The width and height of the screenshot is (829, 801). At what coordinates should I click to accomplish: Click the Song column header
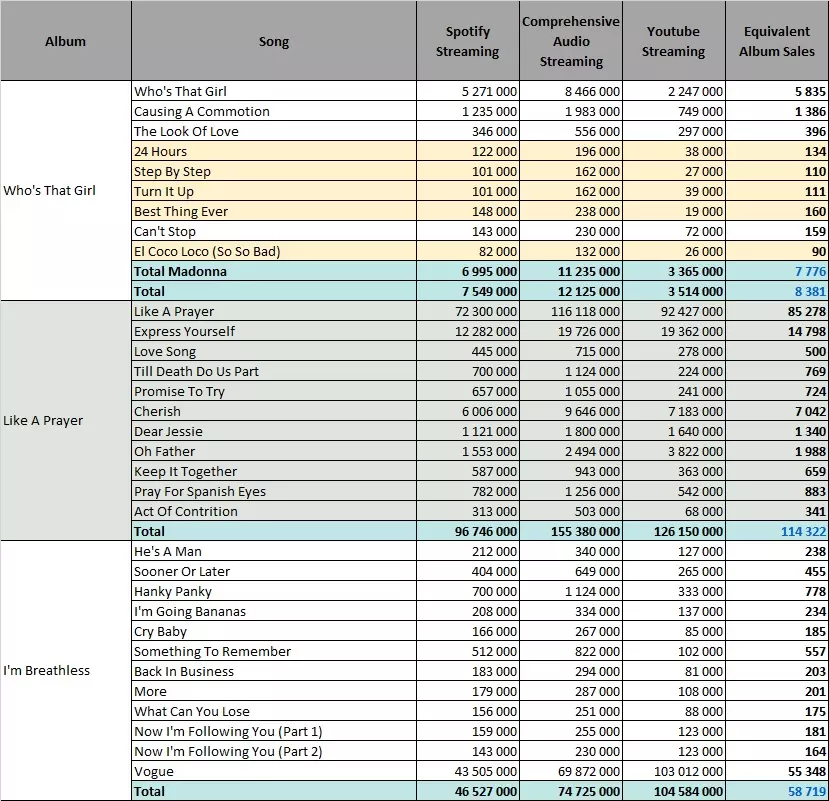(x=274, y=41)
